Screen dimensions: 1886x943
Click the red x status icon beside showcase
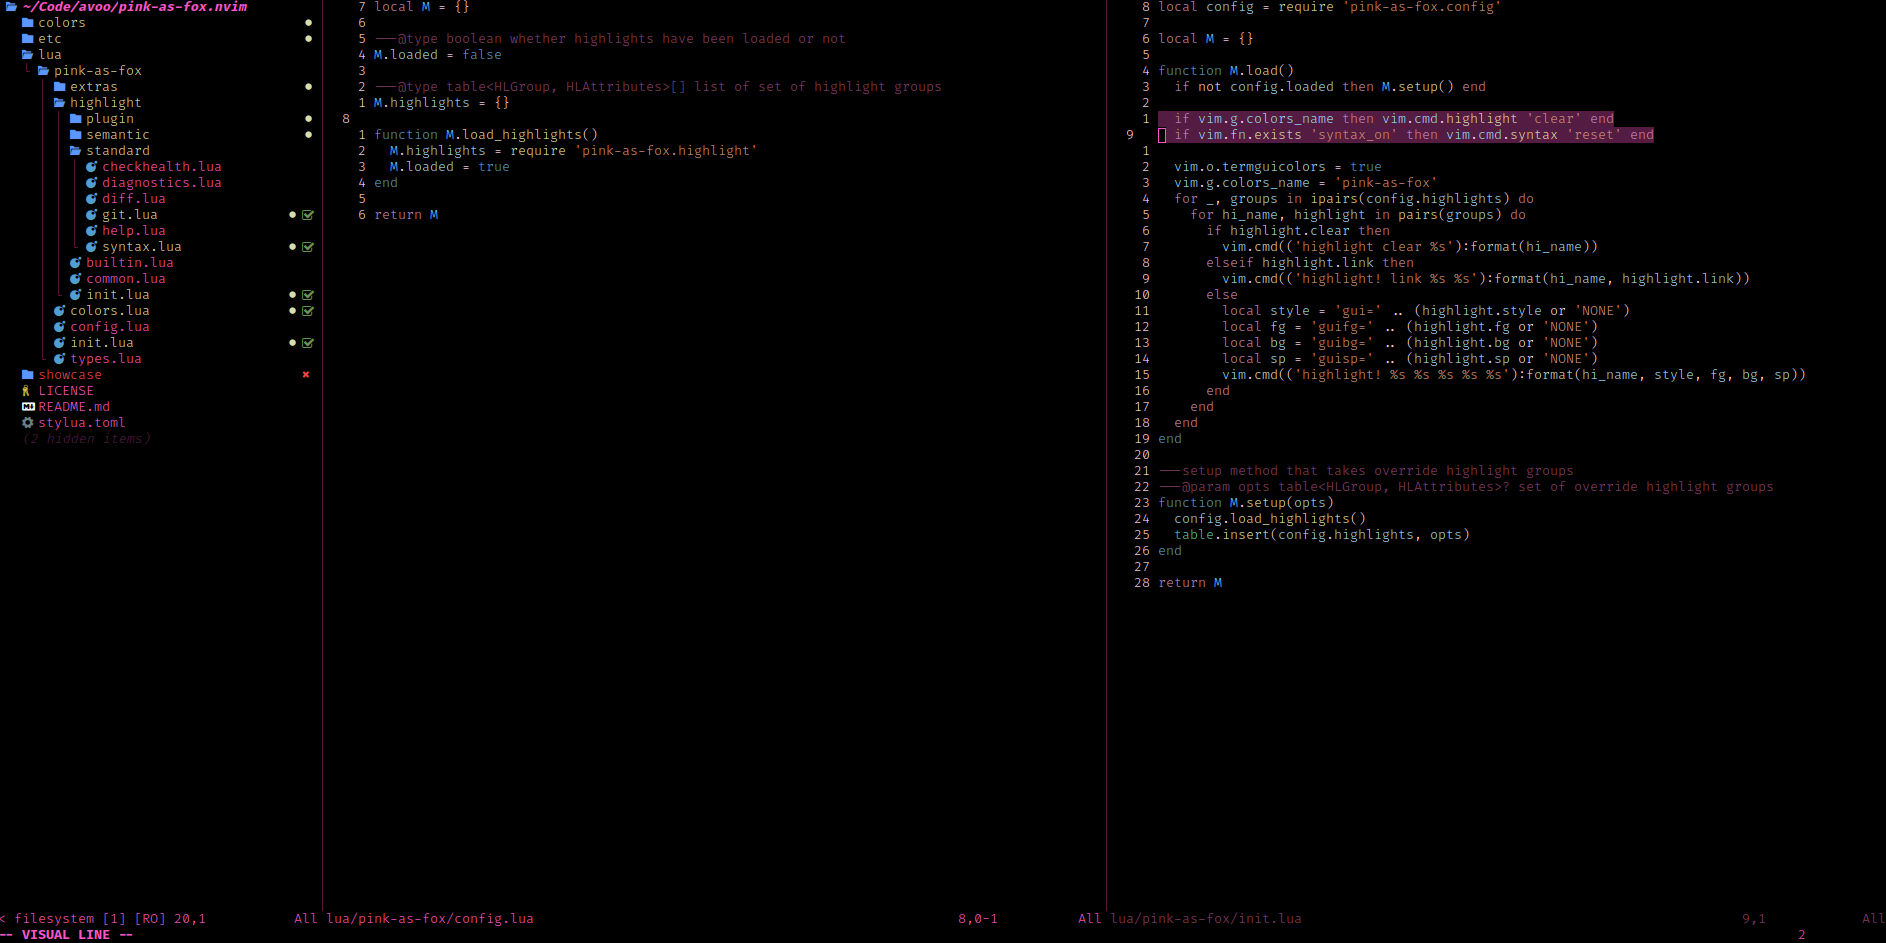click(x=306, y=375)
